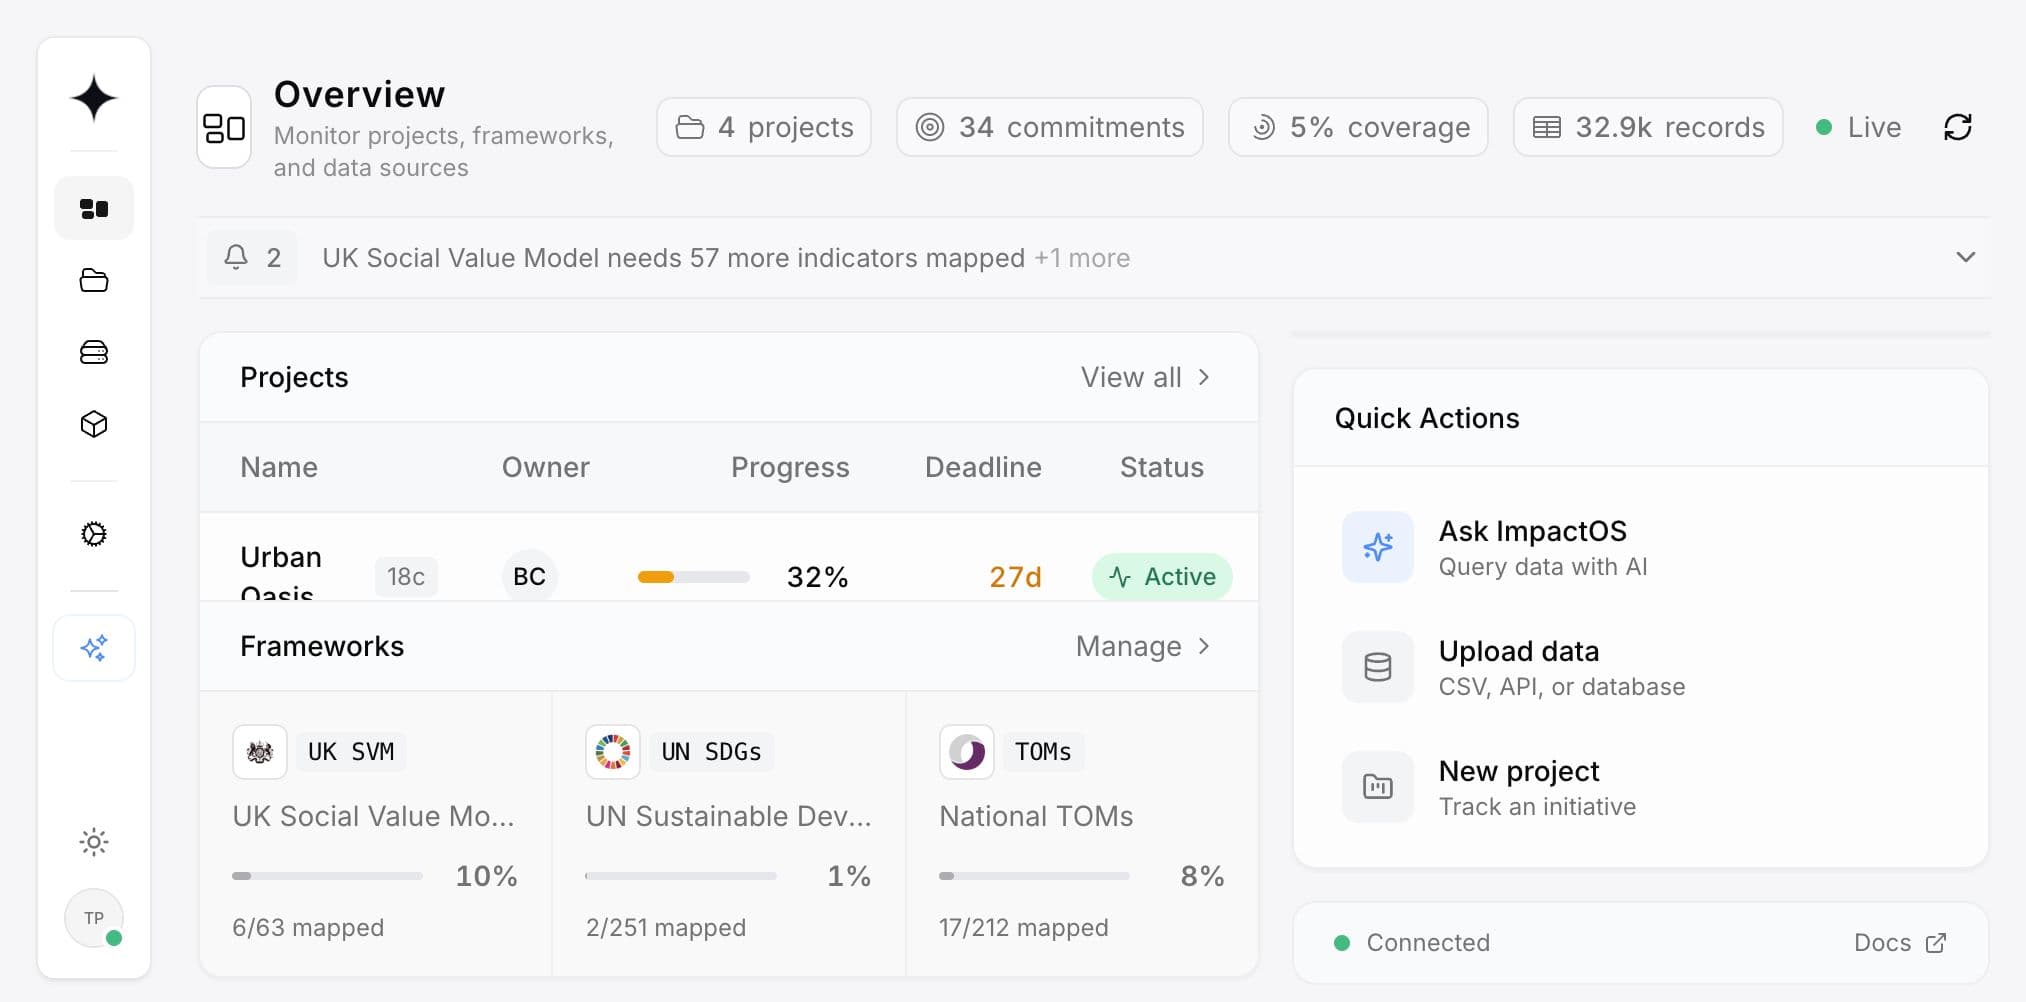
Task: Open the settings gear in the sidebar
Action: [x=93, y=535]
